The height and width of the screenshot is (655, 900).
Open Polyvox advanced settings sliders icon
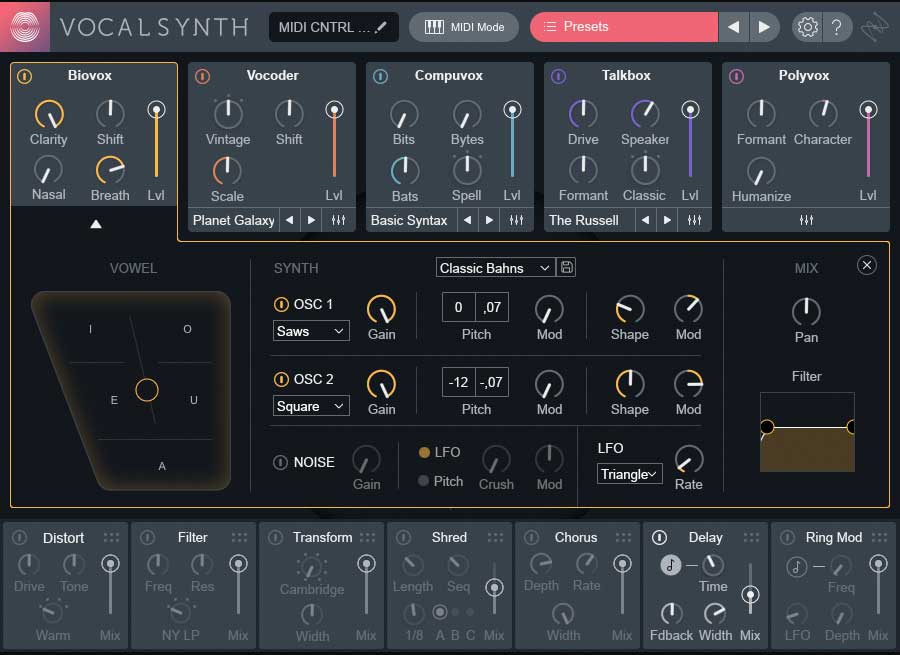tap(805, 220)
